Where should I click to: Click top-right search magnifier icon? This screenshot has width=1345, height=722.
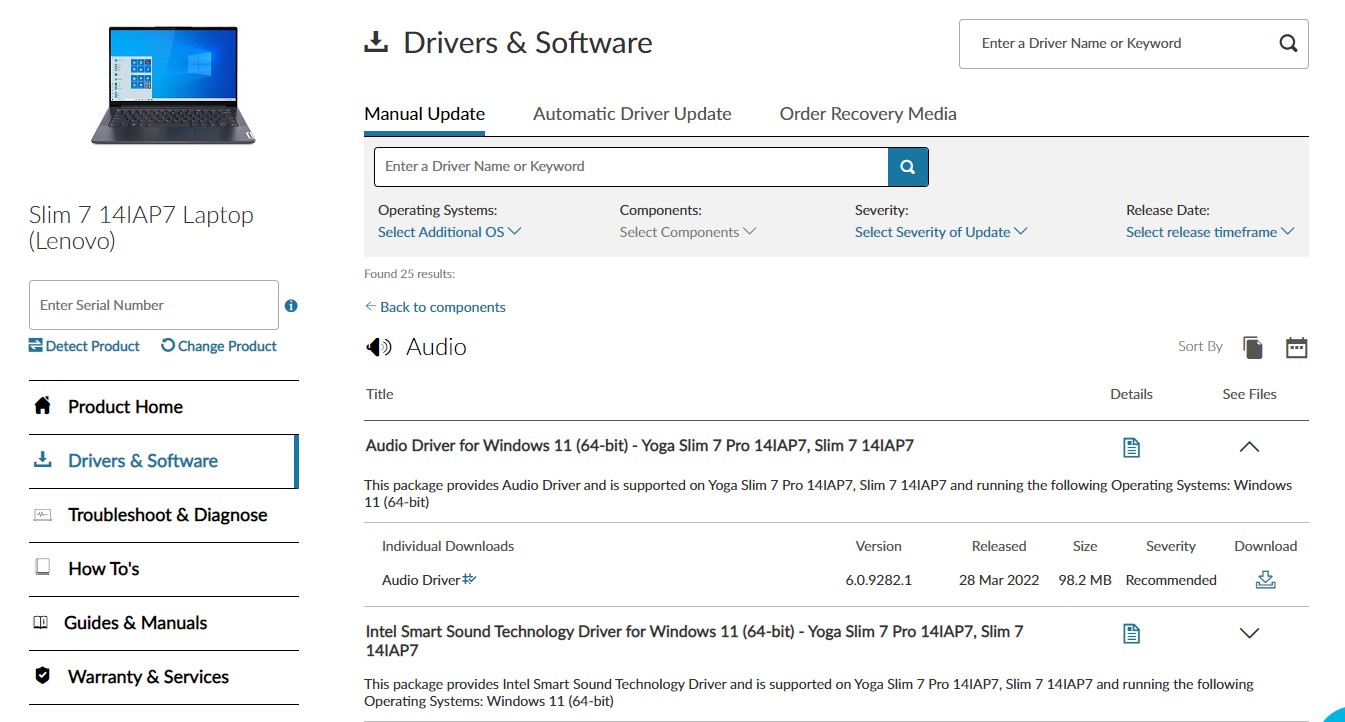tap(1288, 43)
